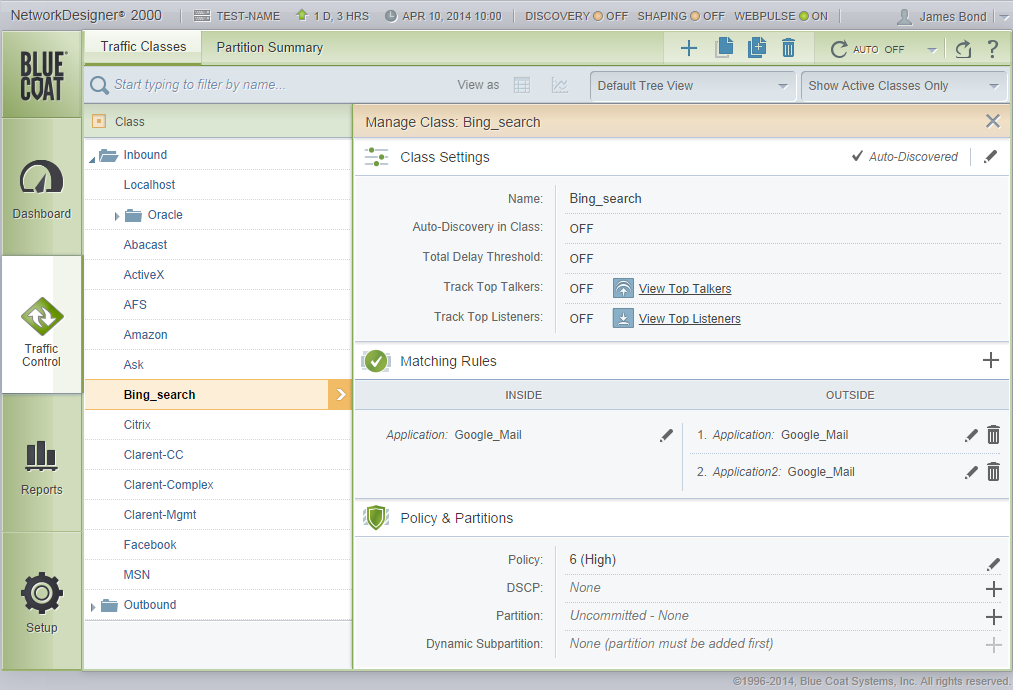Click the duplicate-with-plus icon in toolbar

coord(757,47)
